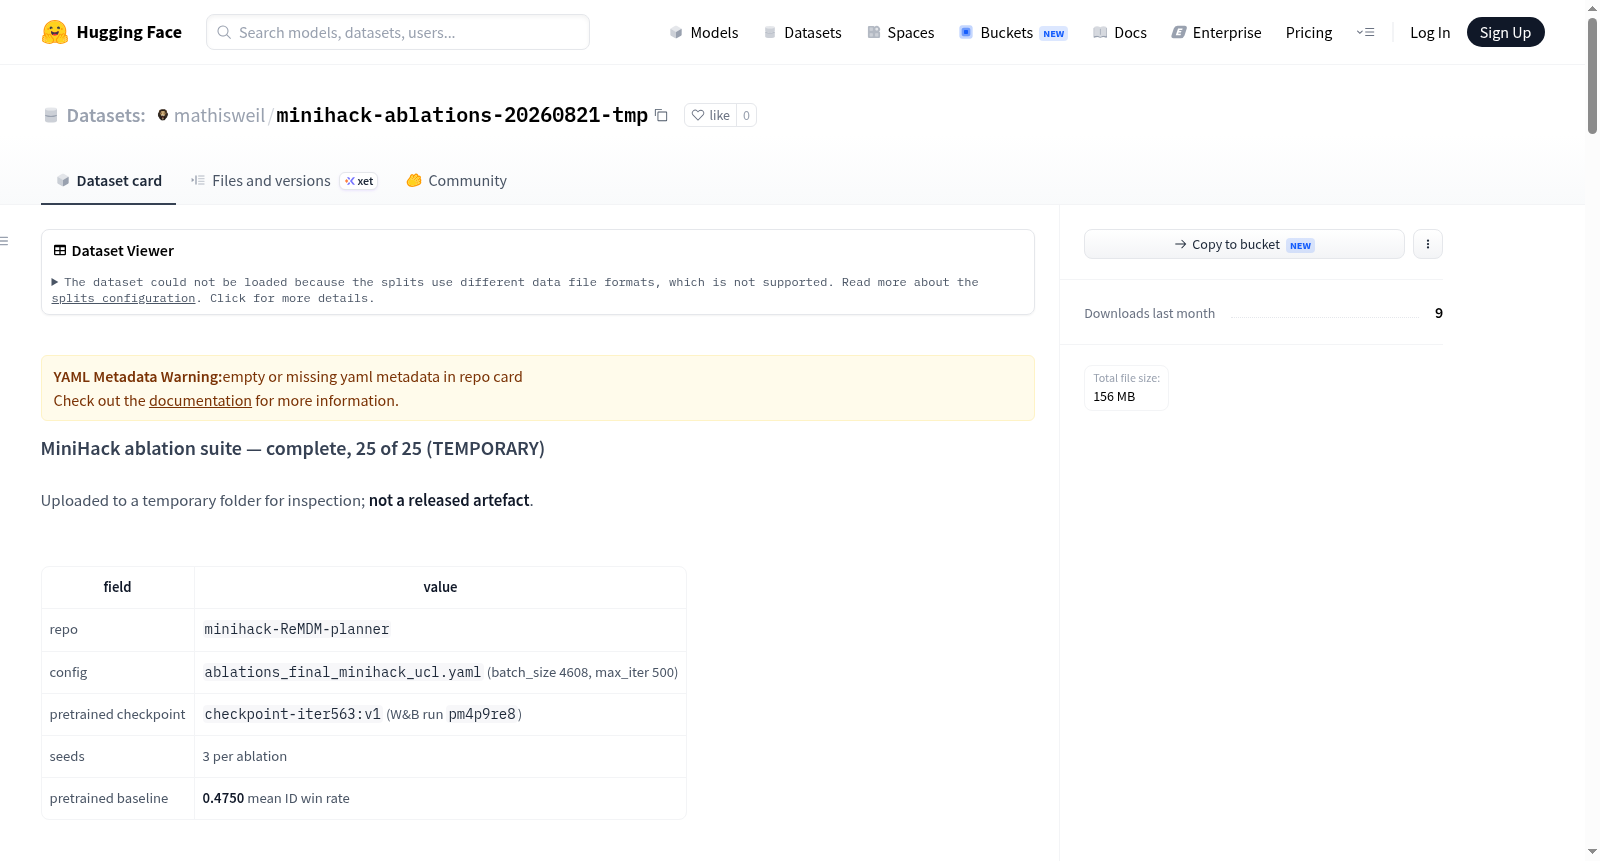Open the splits configuration link
1600x861 pixels.
click(x=123, y=298)
